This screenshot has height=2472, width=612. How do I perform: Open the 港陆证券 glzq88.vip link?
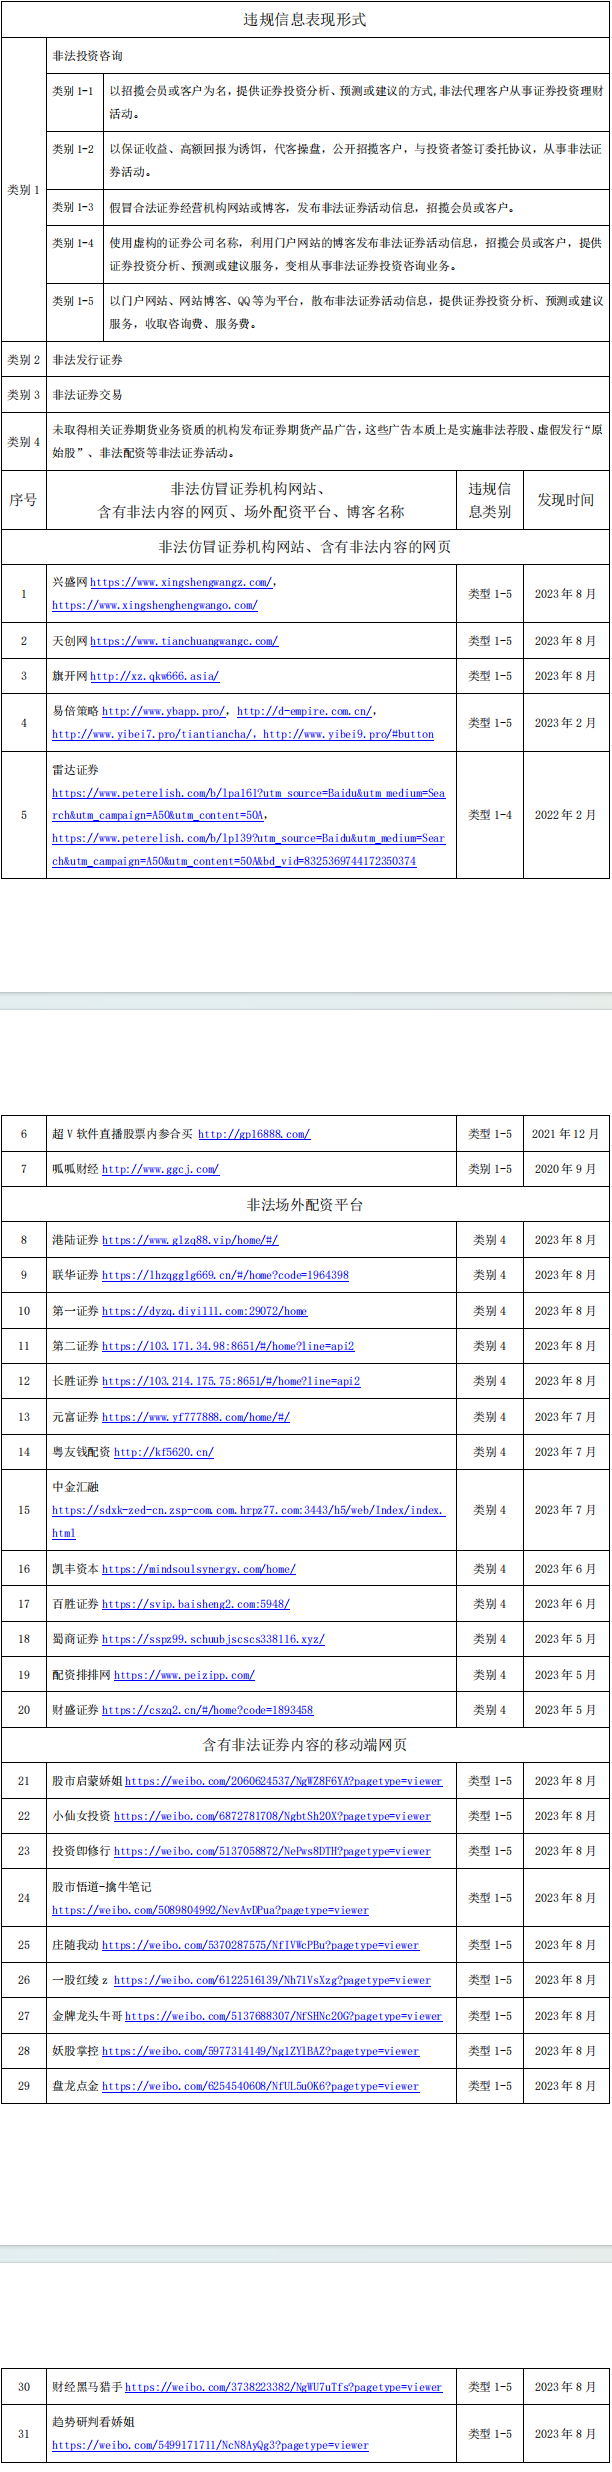click(190, 1240)
